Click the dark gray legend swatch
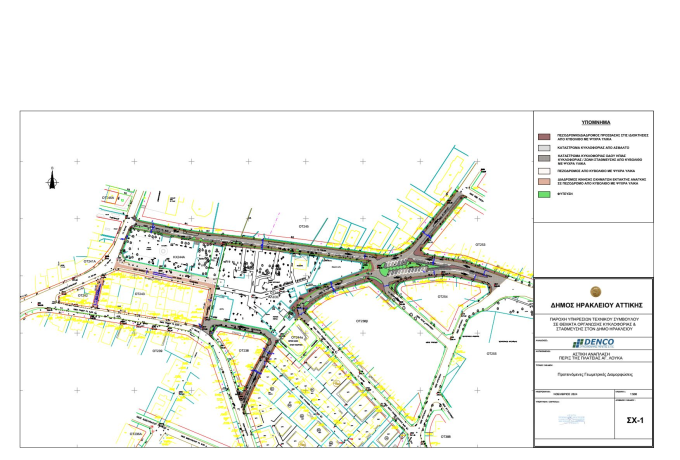This screenshot has width=680, height=460. pyautogui.click(x=545, y=158)
